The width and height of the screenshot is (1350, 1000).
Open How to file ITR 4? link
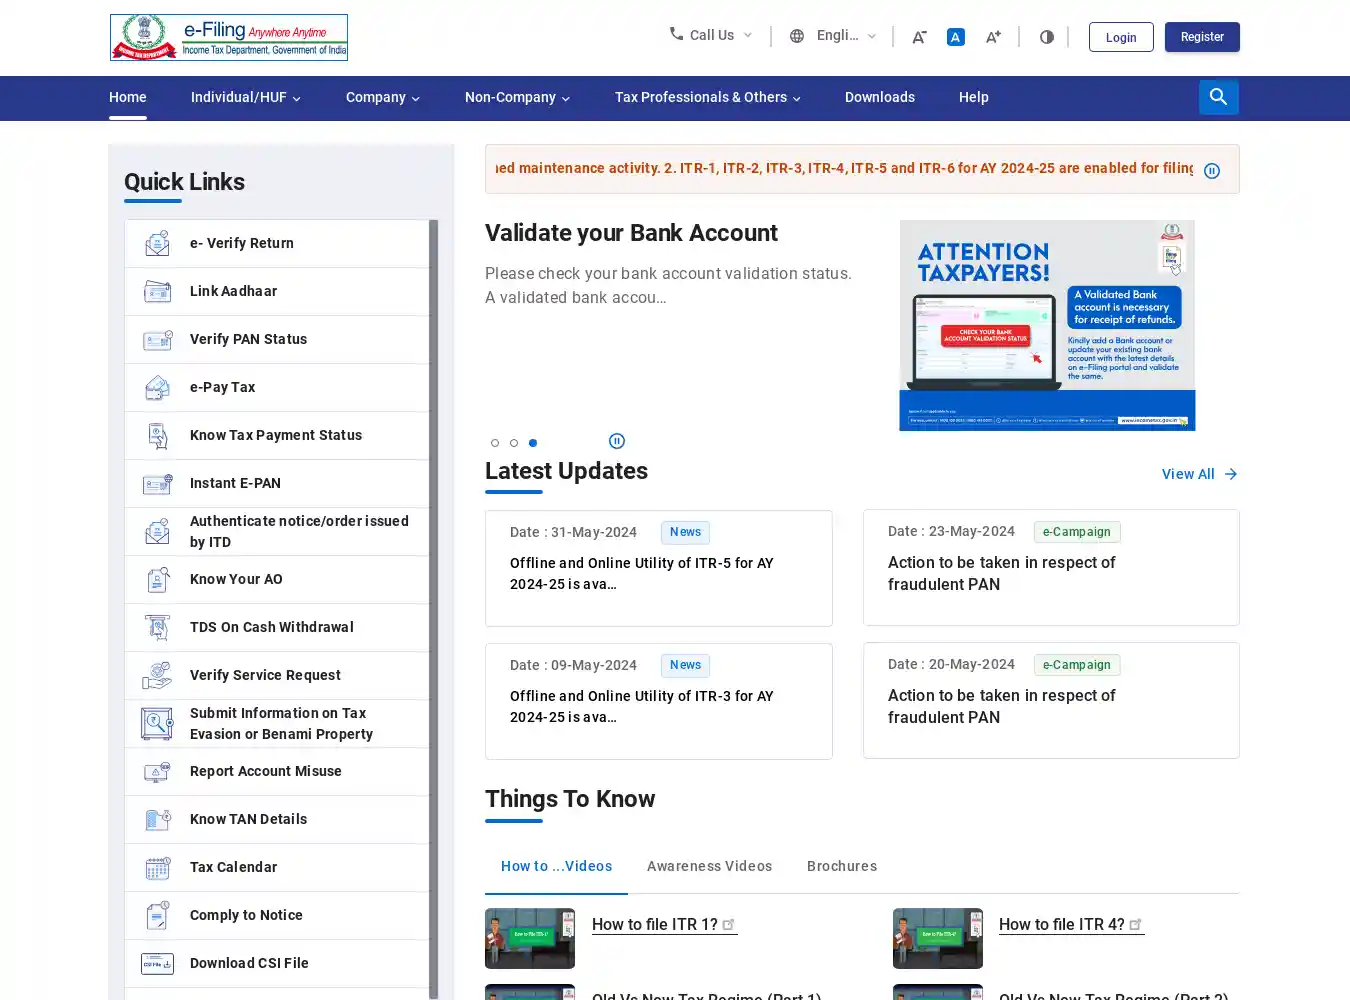(1071, 924)
